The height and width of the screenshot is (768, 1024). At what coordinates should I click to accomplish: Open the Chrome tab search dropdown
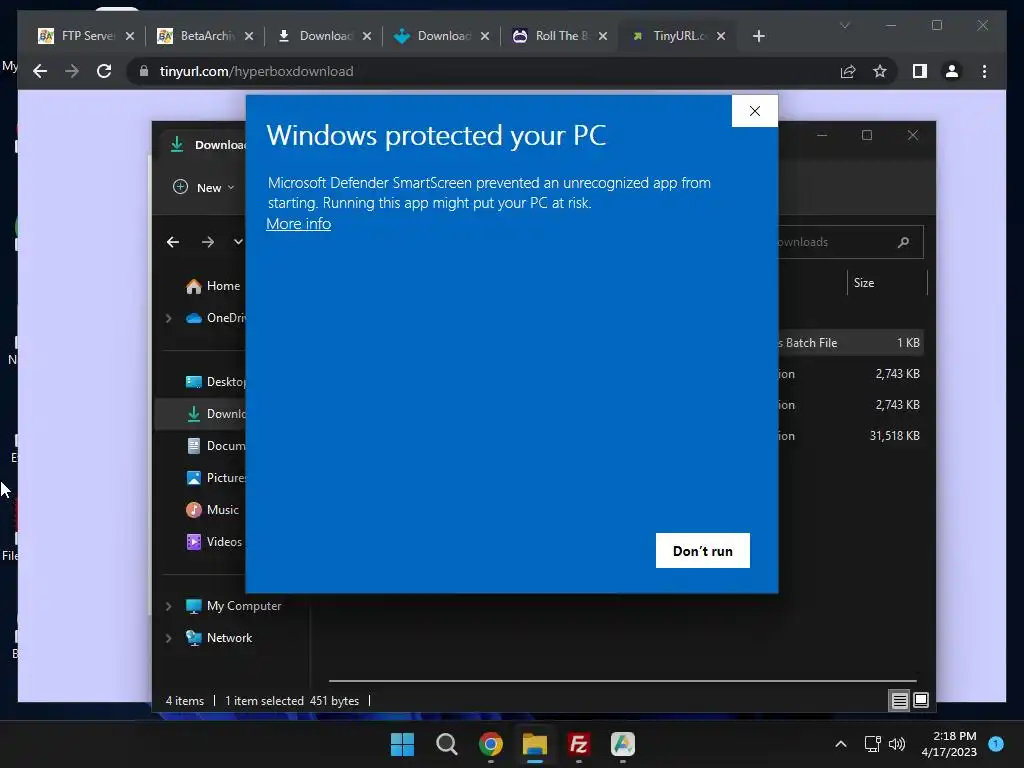click(844, 25)
